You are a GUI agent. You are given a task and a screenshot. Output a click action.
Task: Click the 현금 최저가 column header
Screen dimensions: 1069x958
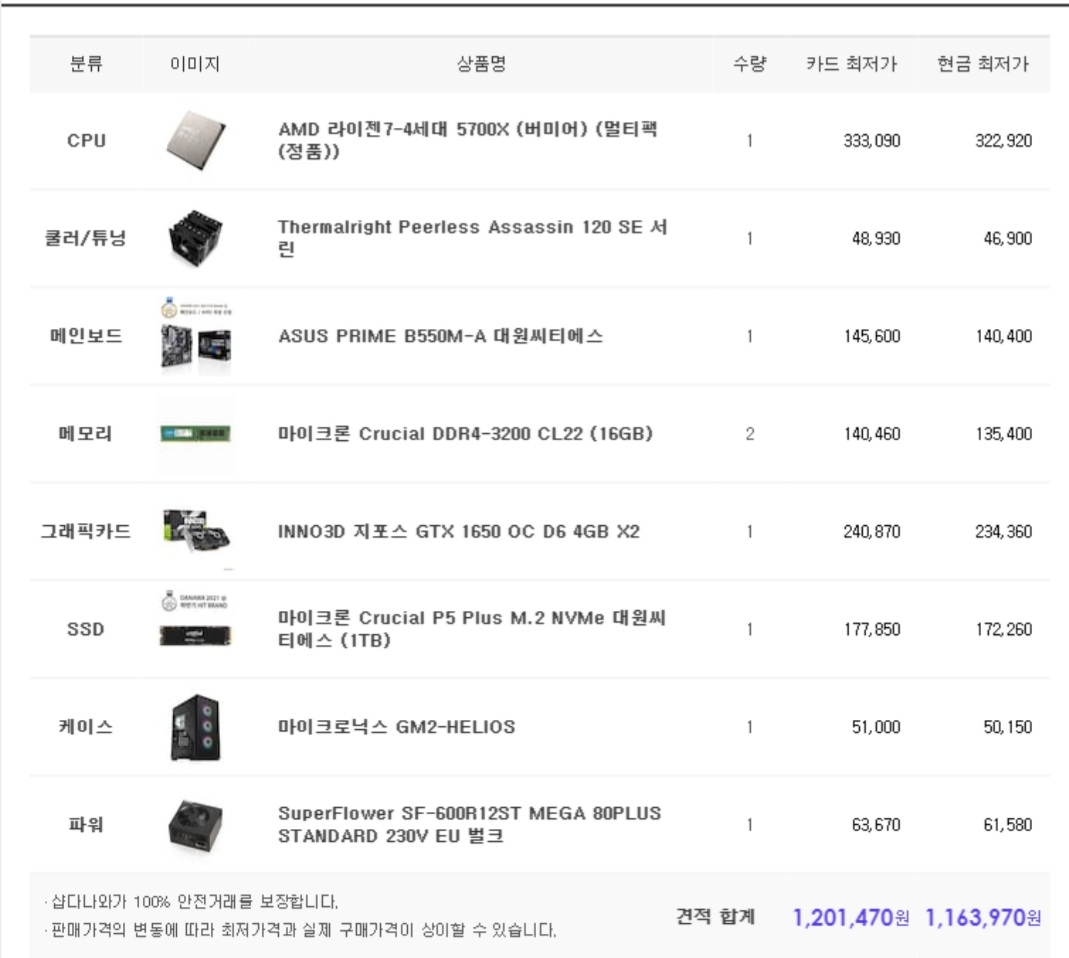pos(982,64)
